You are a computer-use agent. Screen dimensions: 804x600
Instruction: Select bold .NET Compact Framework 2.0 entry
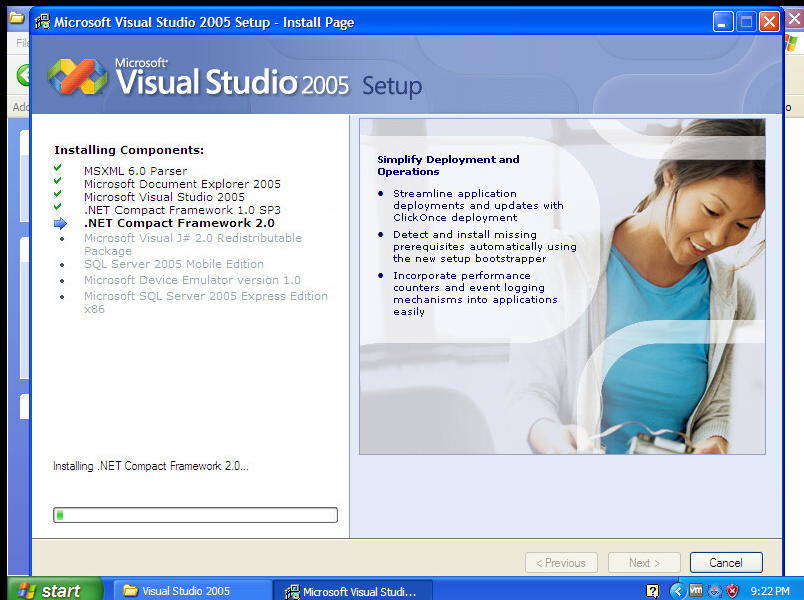tap(179, 223)
